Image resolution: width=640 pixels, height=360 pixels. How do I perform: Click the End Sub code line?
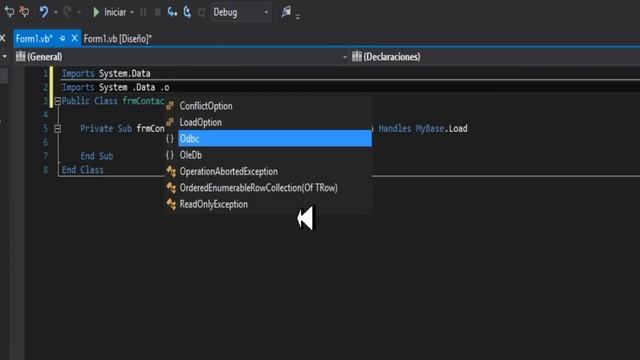(97, 156)
